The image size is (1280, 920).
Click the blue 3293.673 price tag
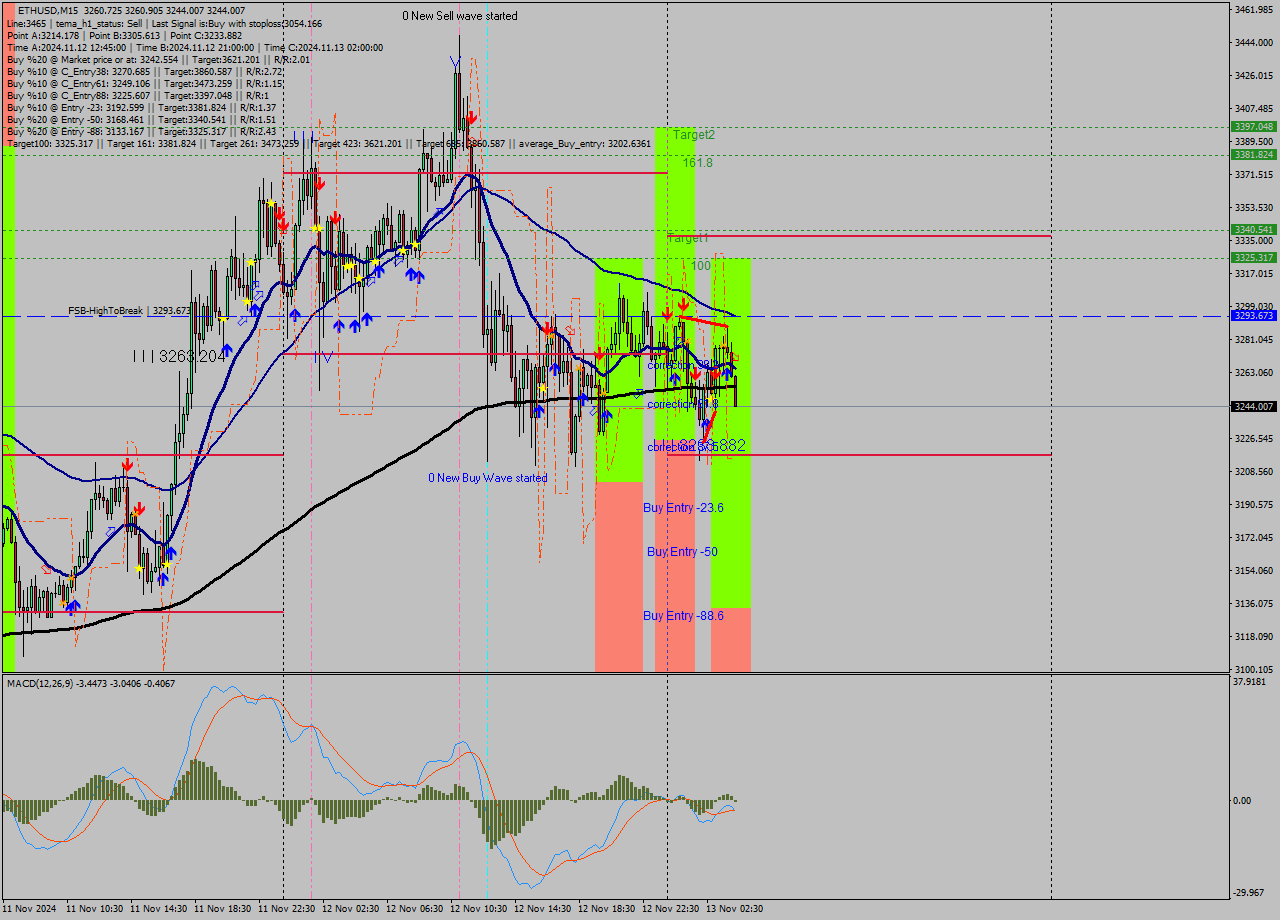[1253, 316]
